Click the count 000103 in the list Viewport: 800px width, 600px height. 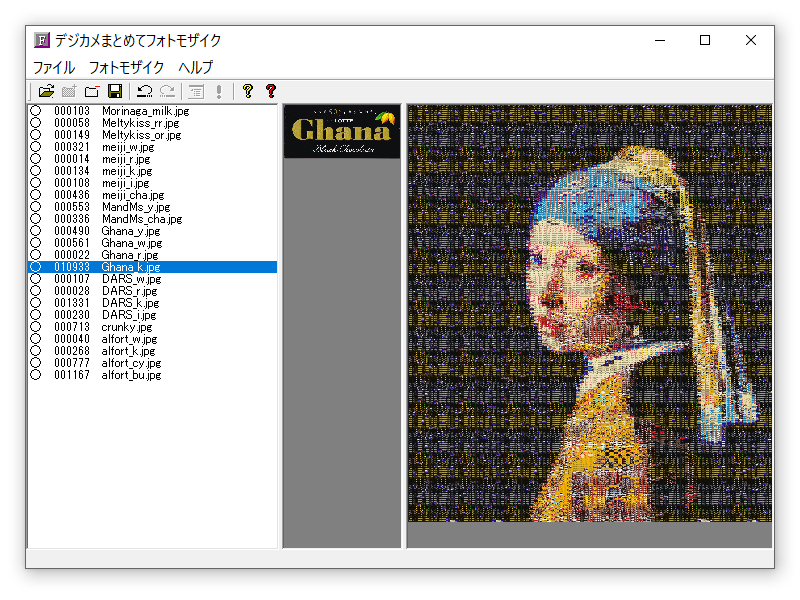72,111
